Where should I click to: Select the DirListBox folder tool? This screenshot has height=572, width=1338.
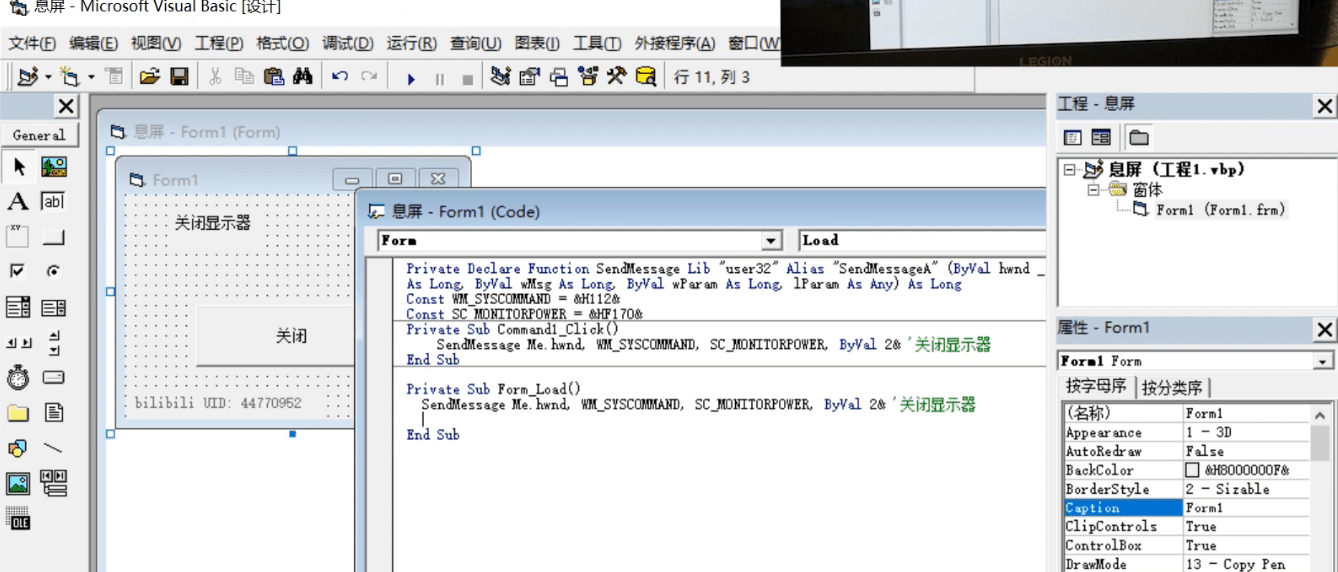click(18, 413)
